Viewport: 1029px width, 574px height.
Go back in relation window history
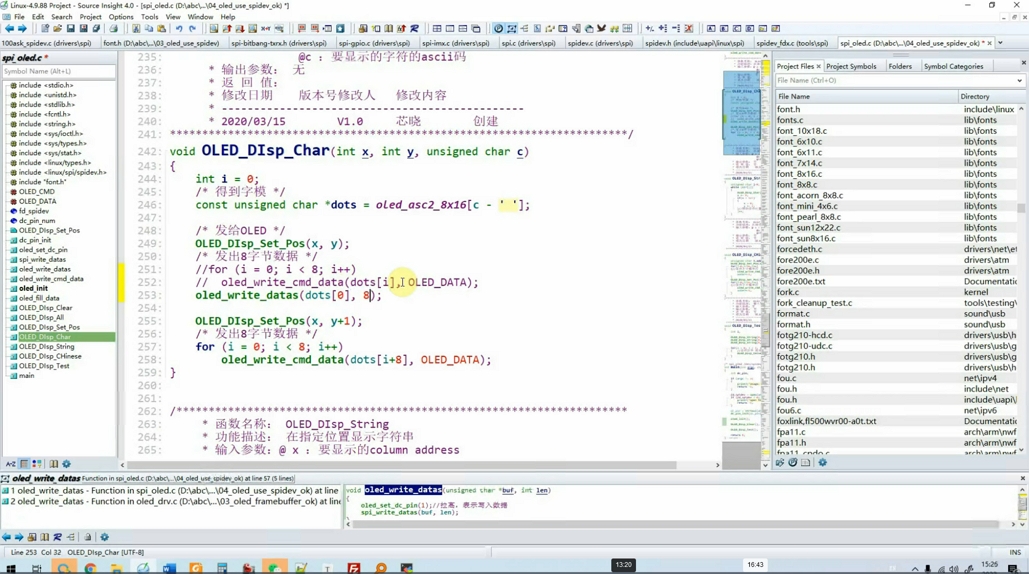pos(6,537)
